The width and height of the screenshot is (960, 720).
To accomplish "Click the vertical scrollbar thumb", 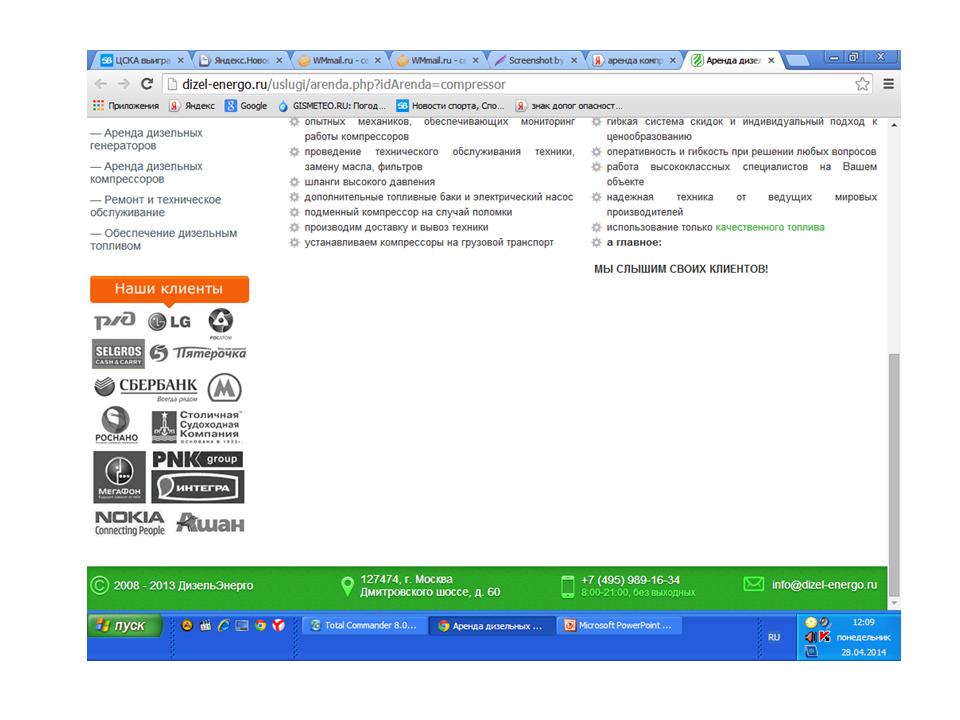I will tap(894, 474).
